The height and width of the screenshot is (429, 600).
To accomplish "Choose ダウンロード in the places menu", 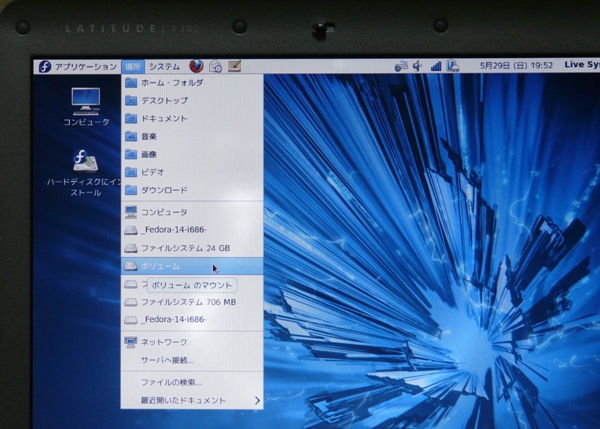I will click(163, 189).
